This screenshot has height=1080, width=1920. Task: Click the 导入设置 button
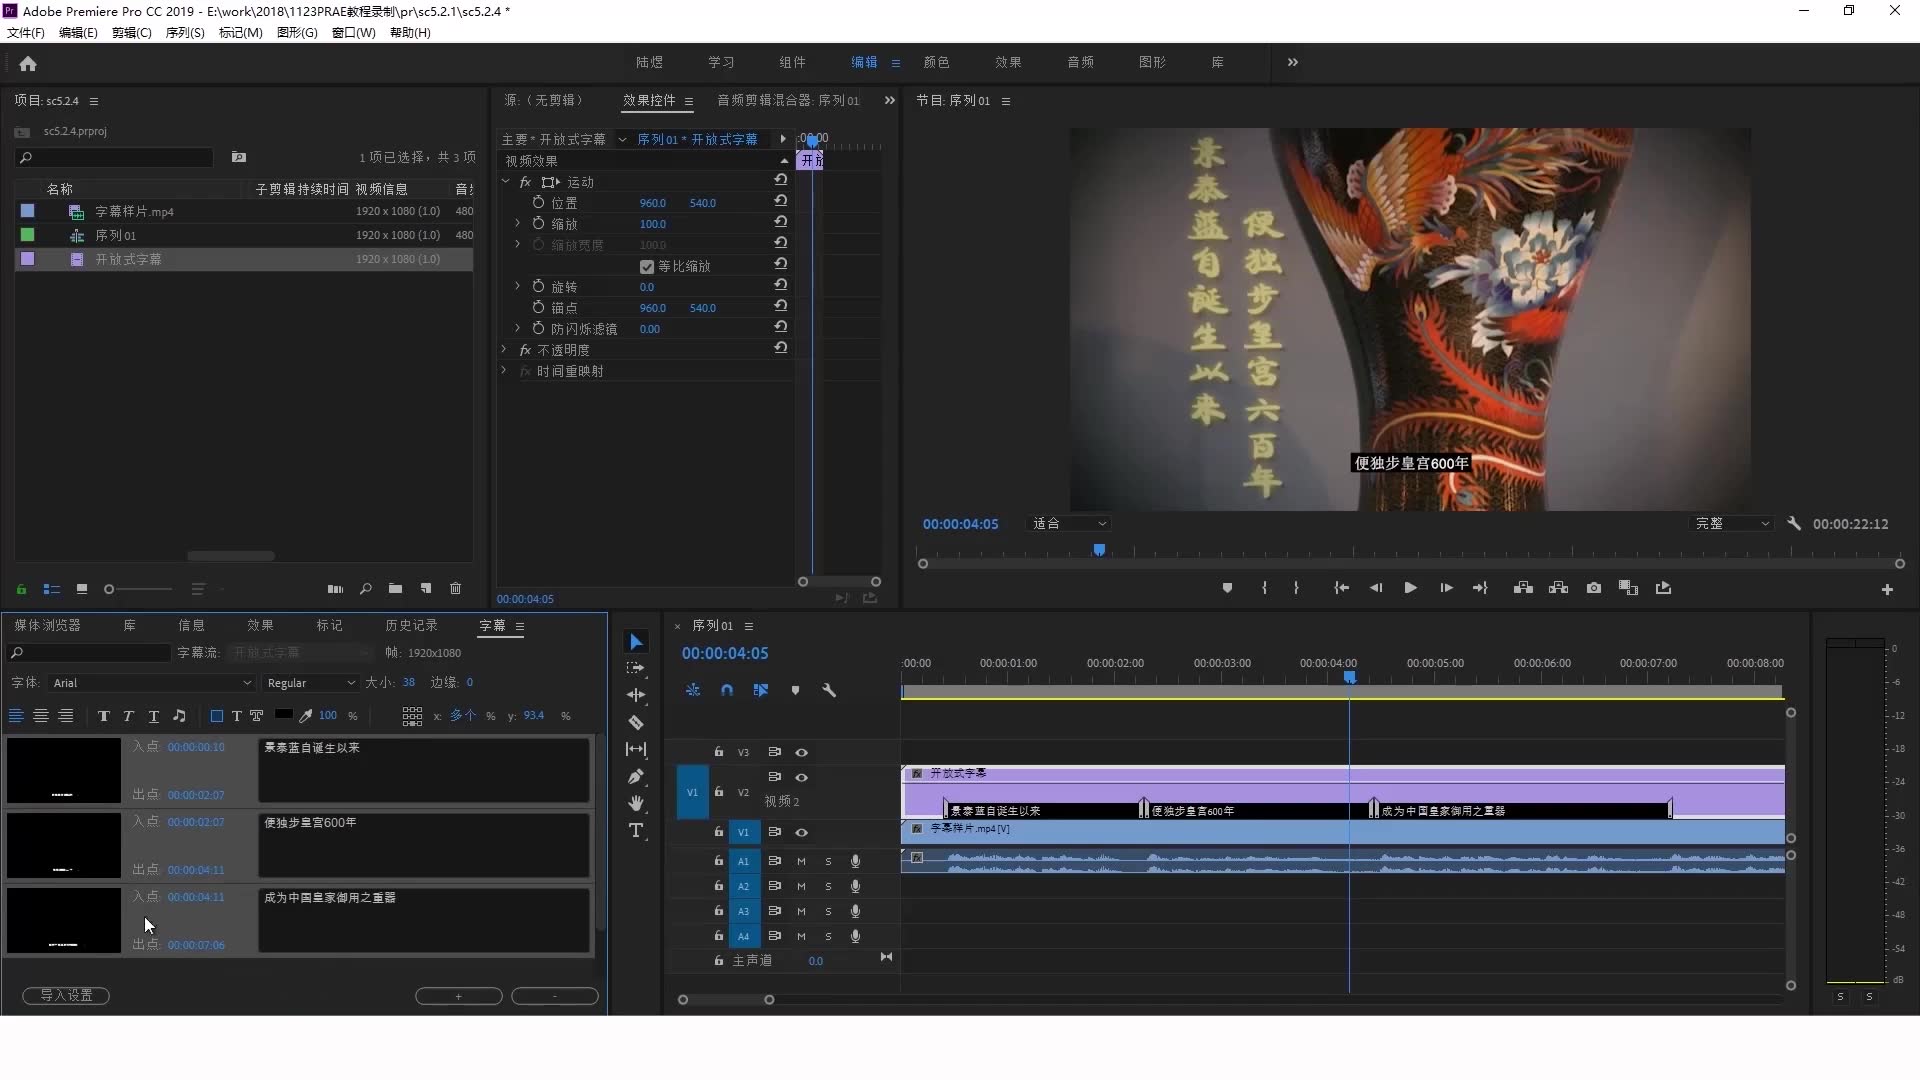click(66, 996)
